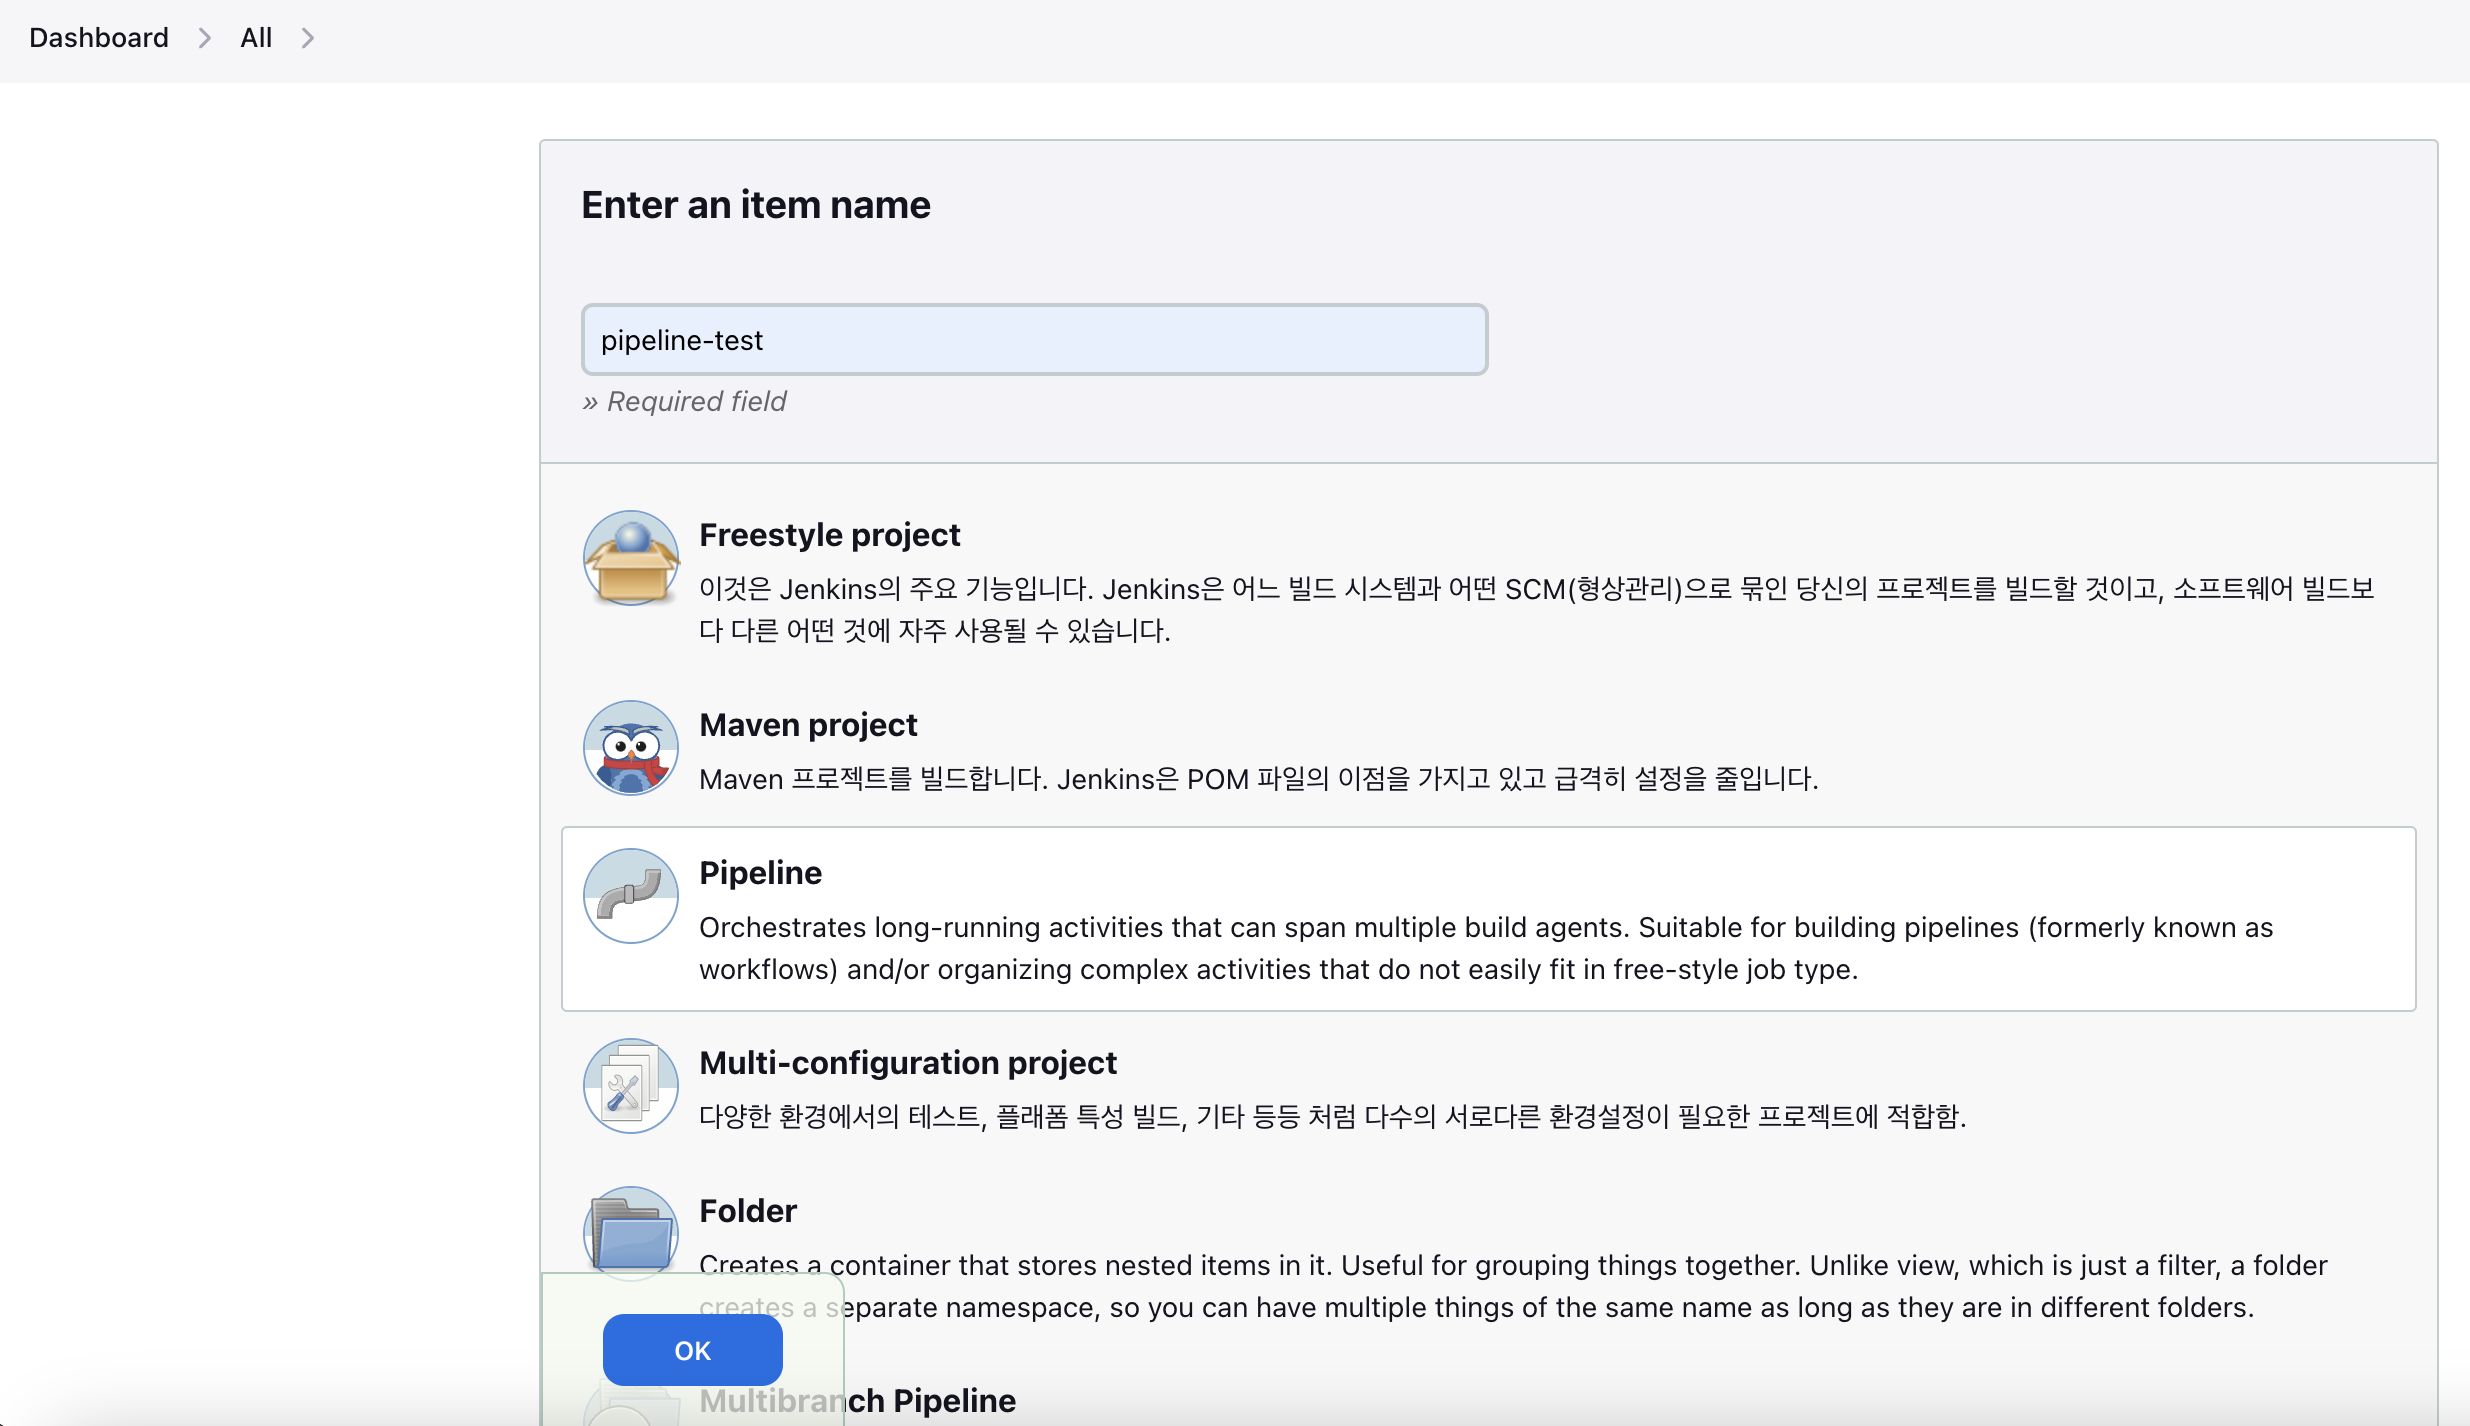Click the item name input field

[1034, 340]
